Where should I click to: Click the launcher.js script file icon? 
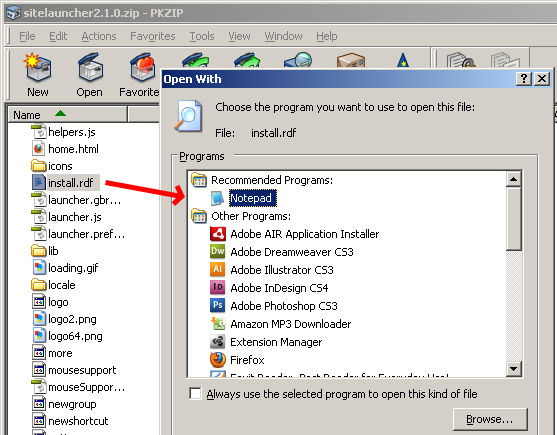point(39,217)
